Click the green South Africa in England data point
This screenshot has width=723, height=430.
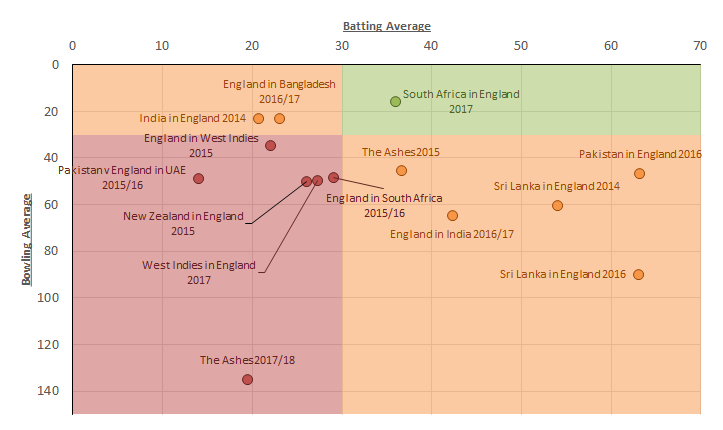pos(395,101)
